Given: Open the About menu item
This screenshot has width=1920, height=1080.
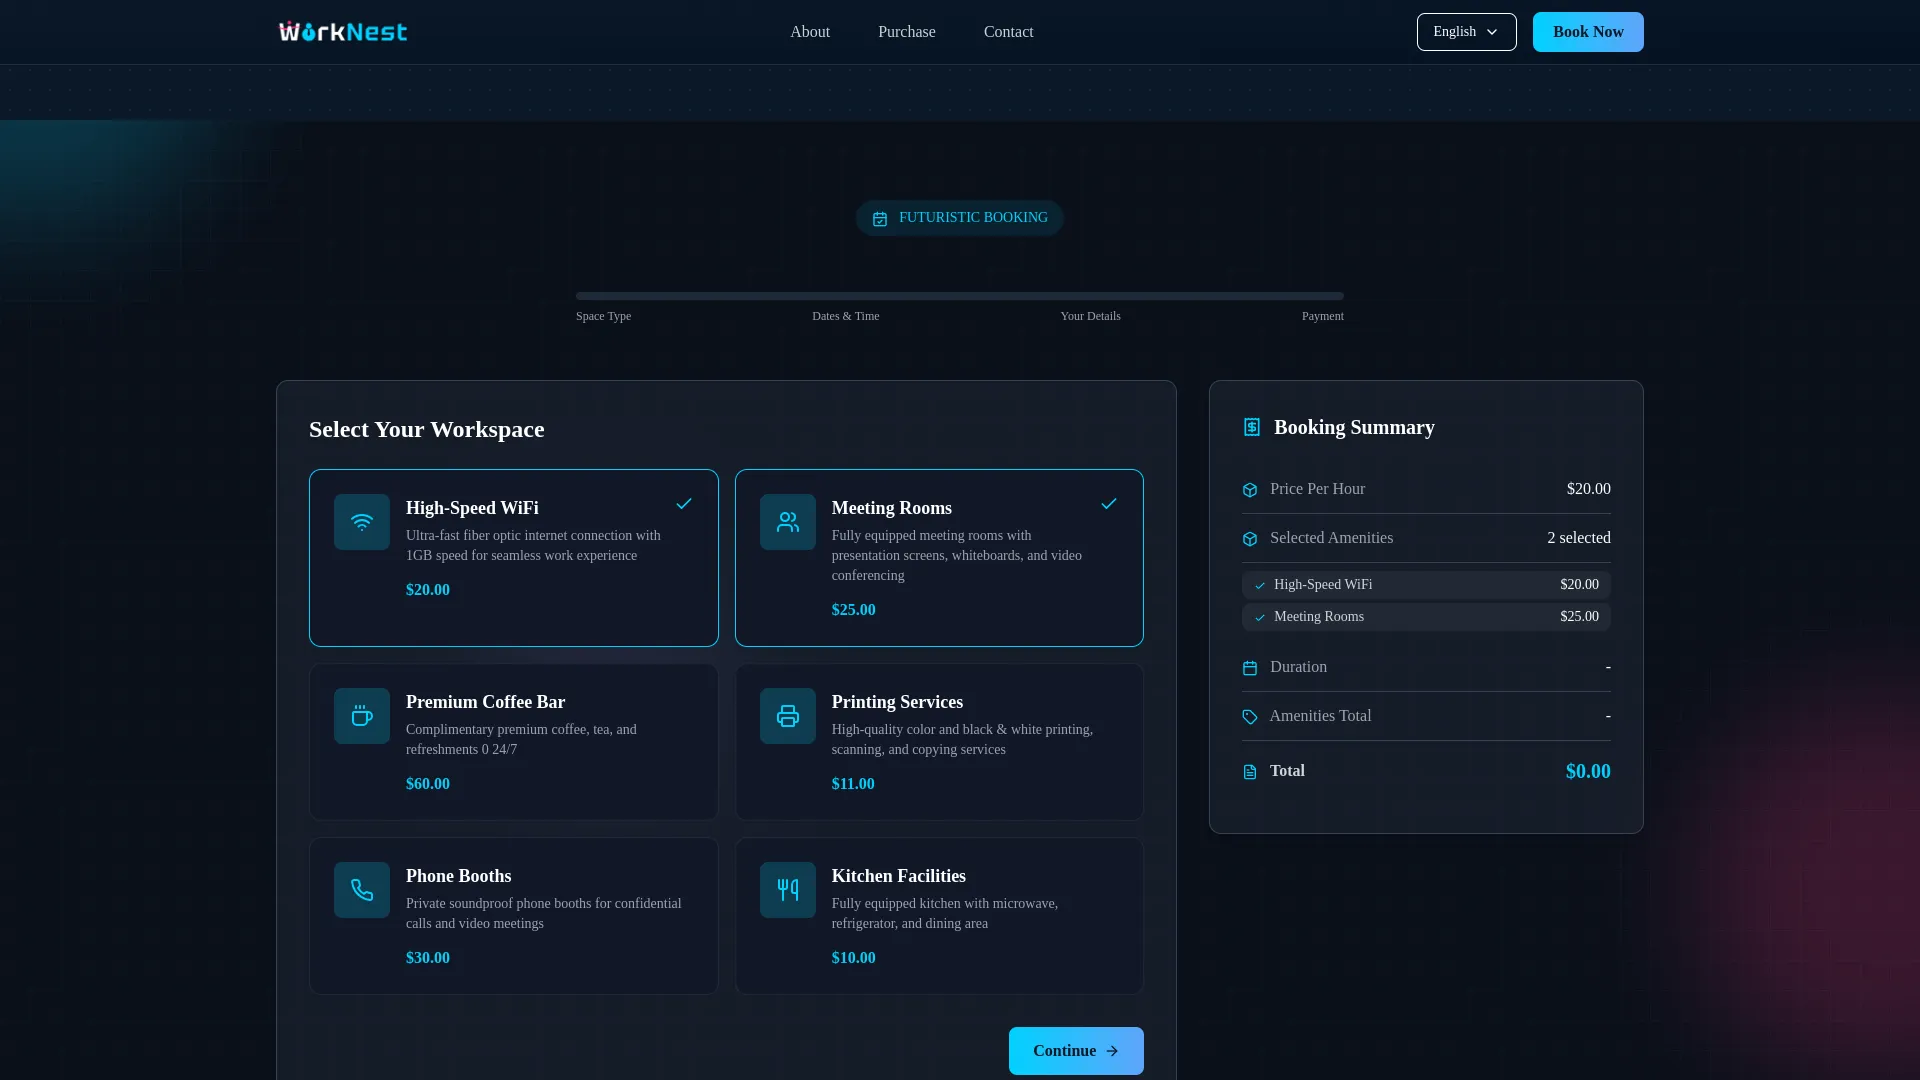Looking at the screenshot, I should pyautogui.click(x=810, y=32).
